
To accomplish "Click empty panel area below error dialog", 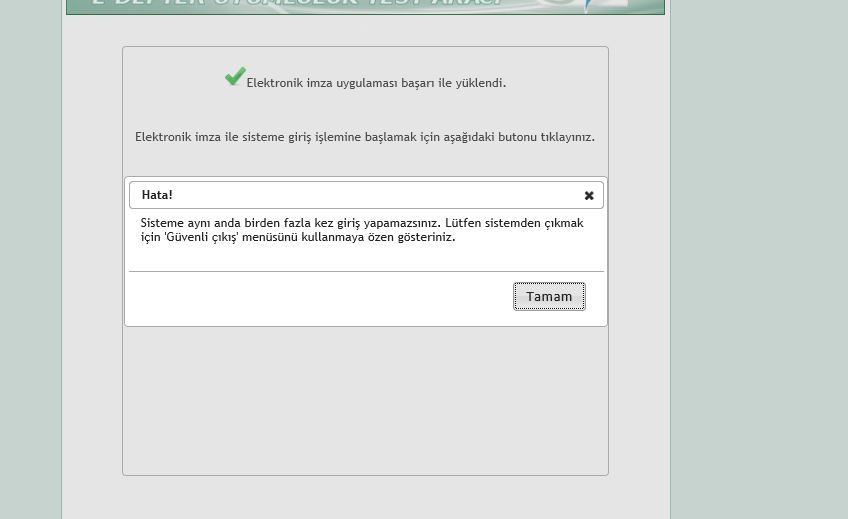I will 365,400.
